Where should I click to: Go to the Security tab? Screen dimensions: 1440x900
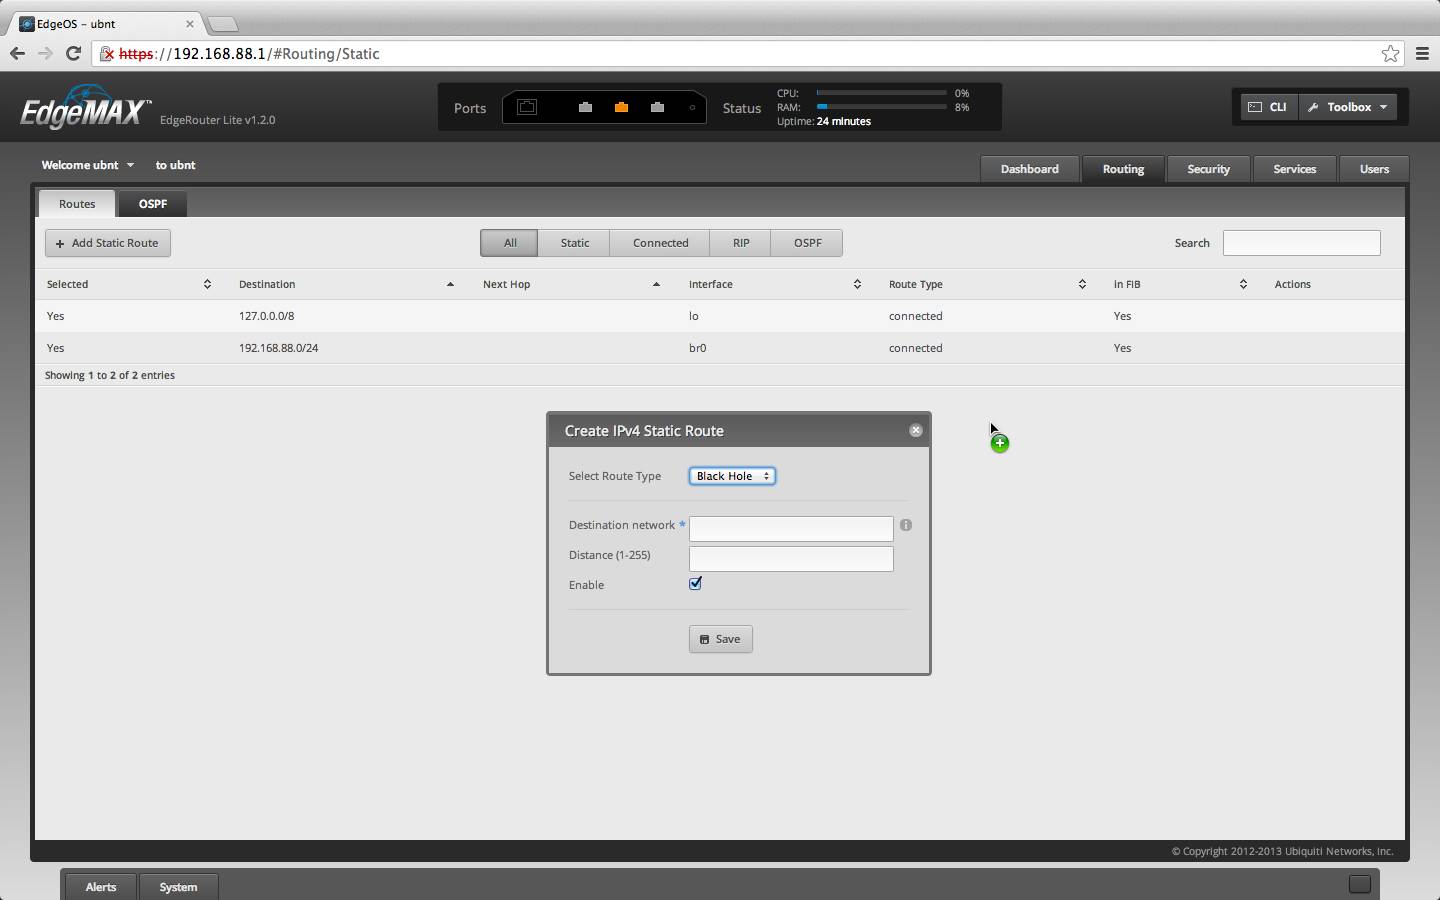(x=1208, y=169)
